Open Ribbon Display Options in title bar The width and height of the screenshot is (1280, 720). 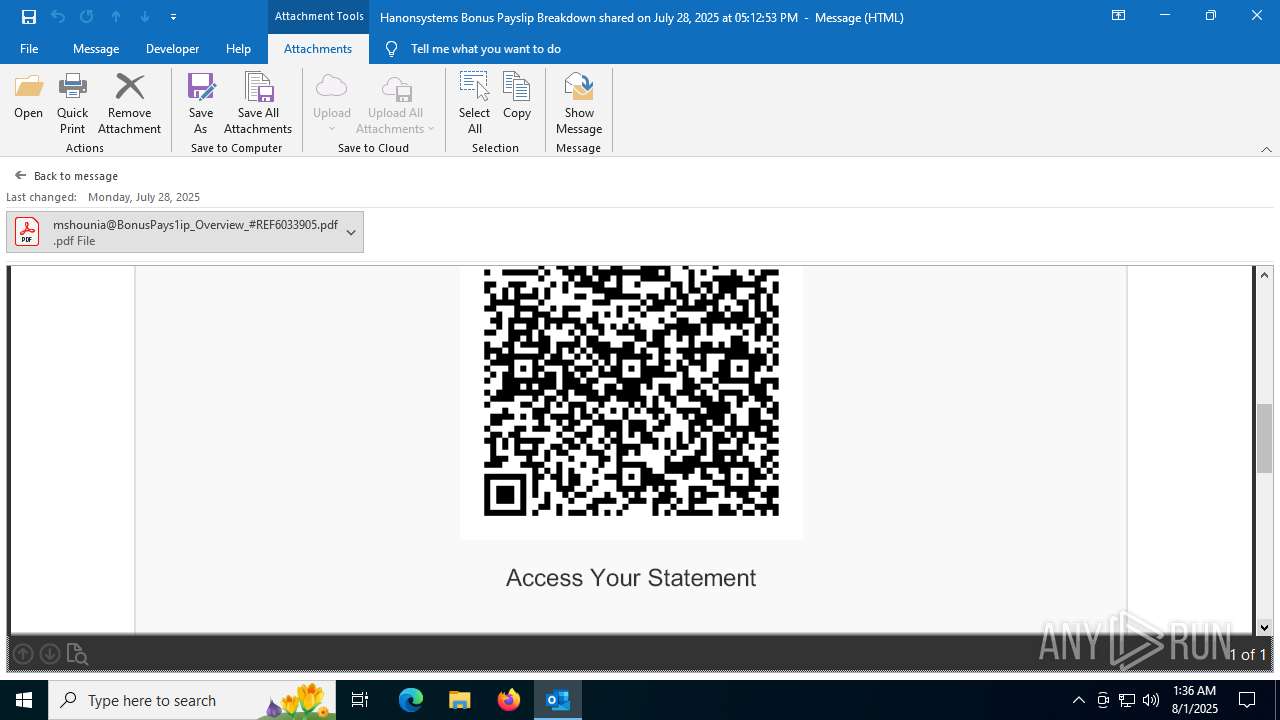[1118, 16]
